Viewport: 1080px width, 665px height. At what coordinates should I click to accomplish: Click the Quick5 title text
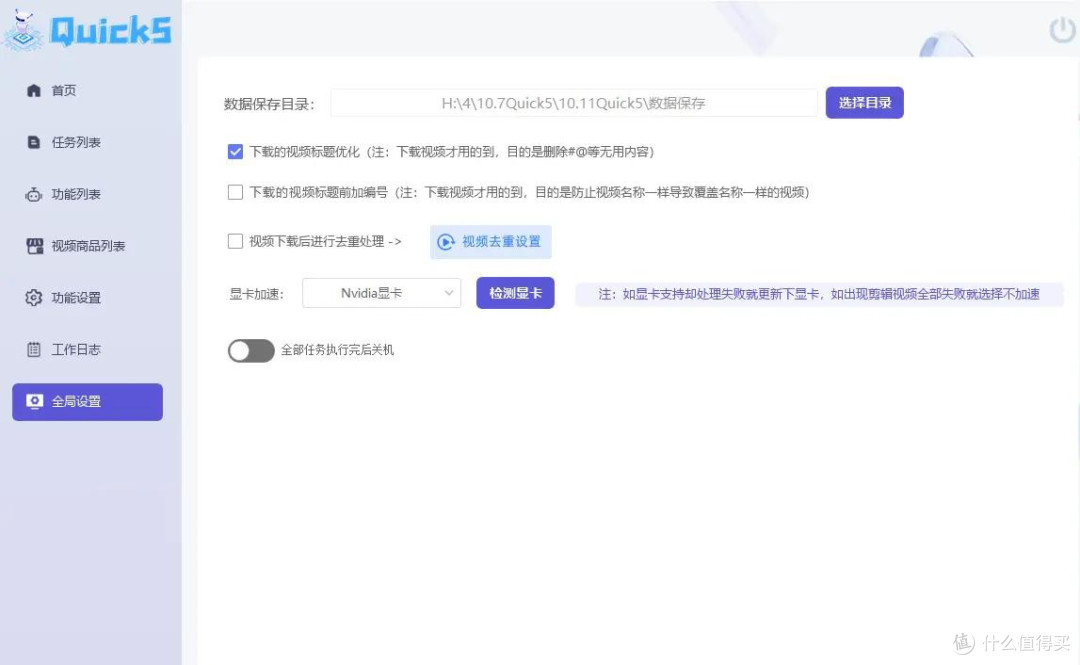[111, 31]
